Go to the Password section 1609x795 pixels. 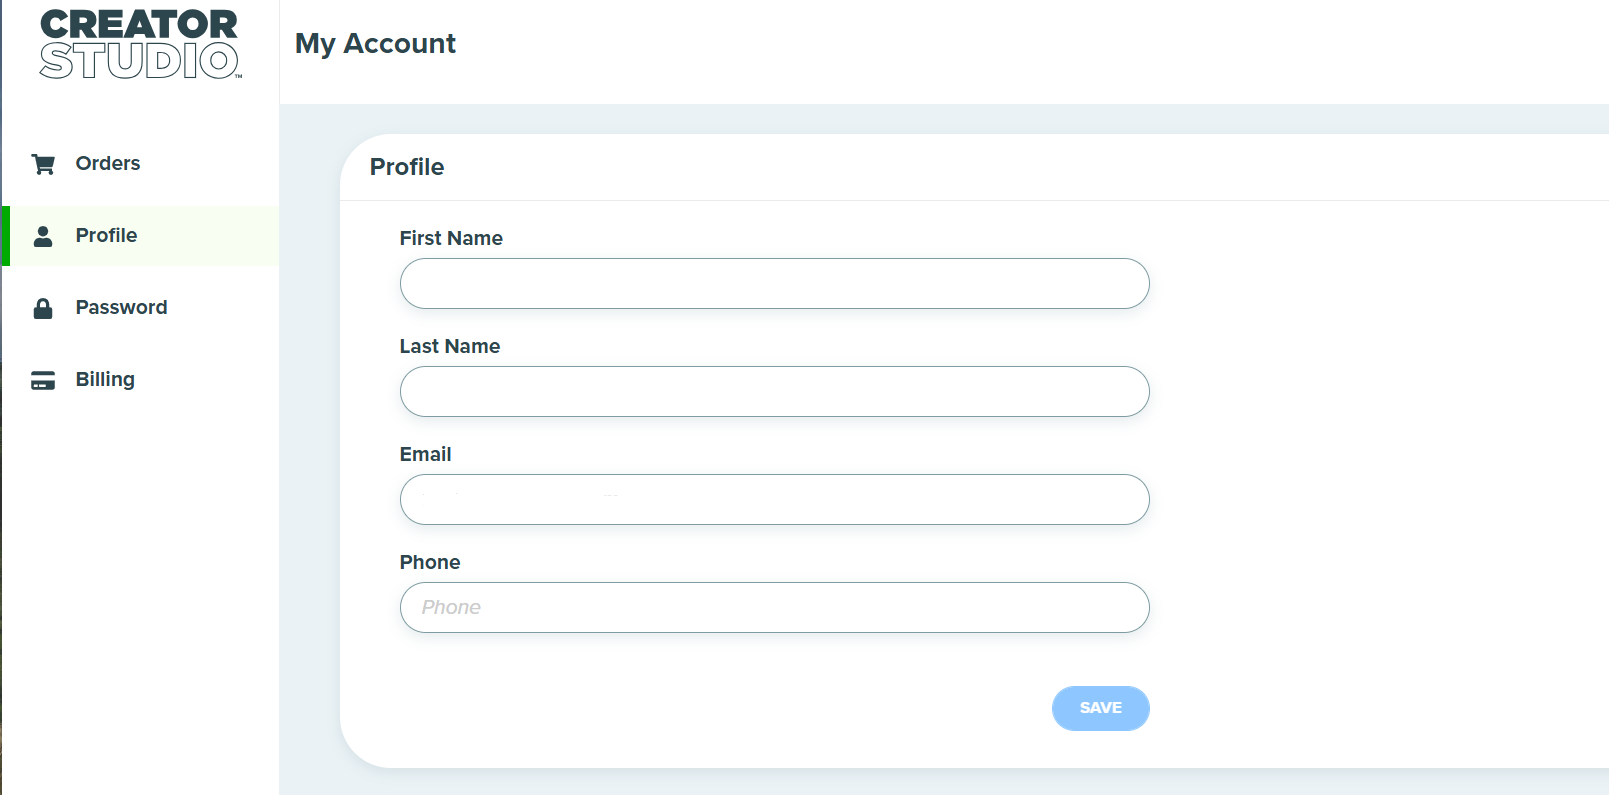[x=121, y=307]
